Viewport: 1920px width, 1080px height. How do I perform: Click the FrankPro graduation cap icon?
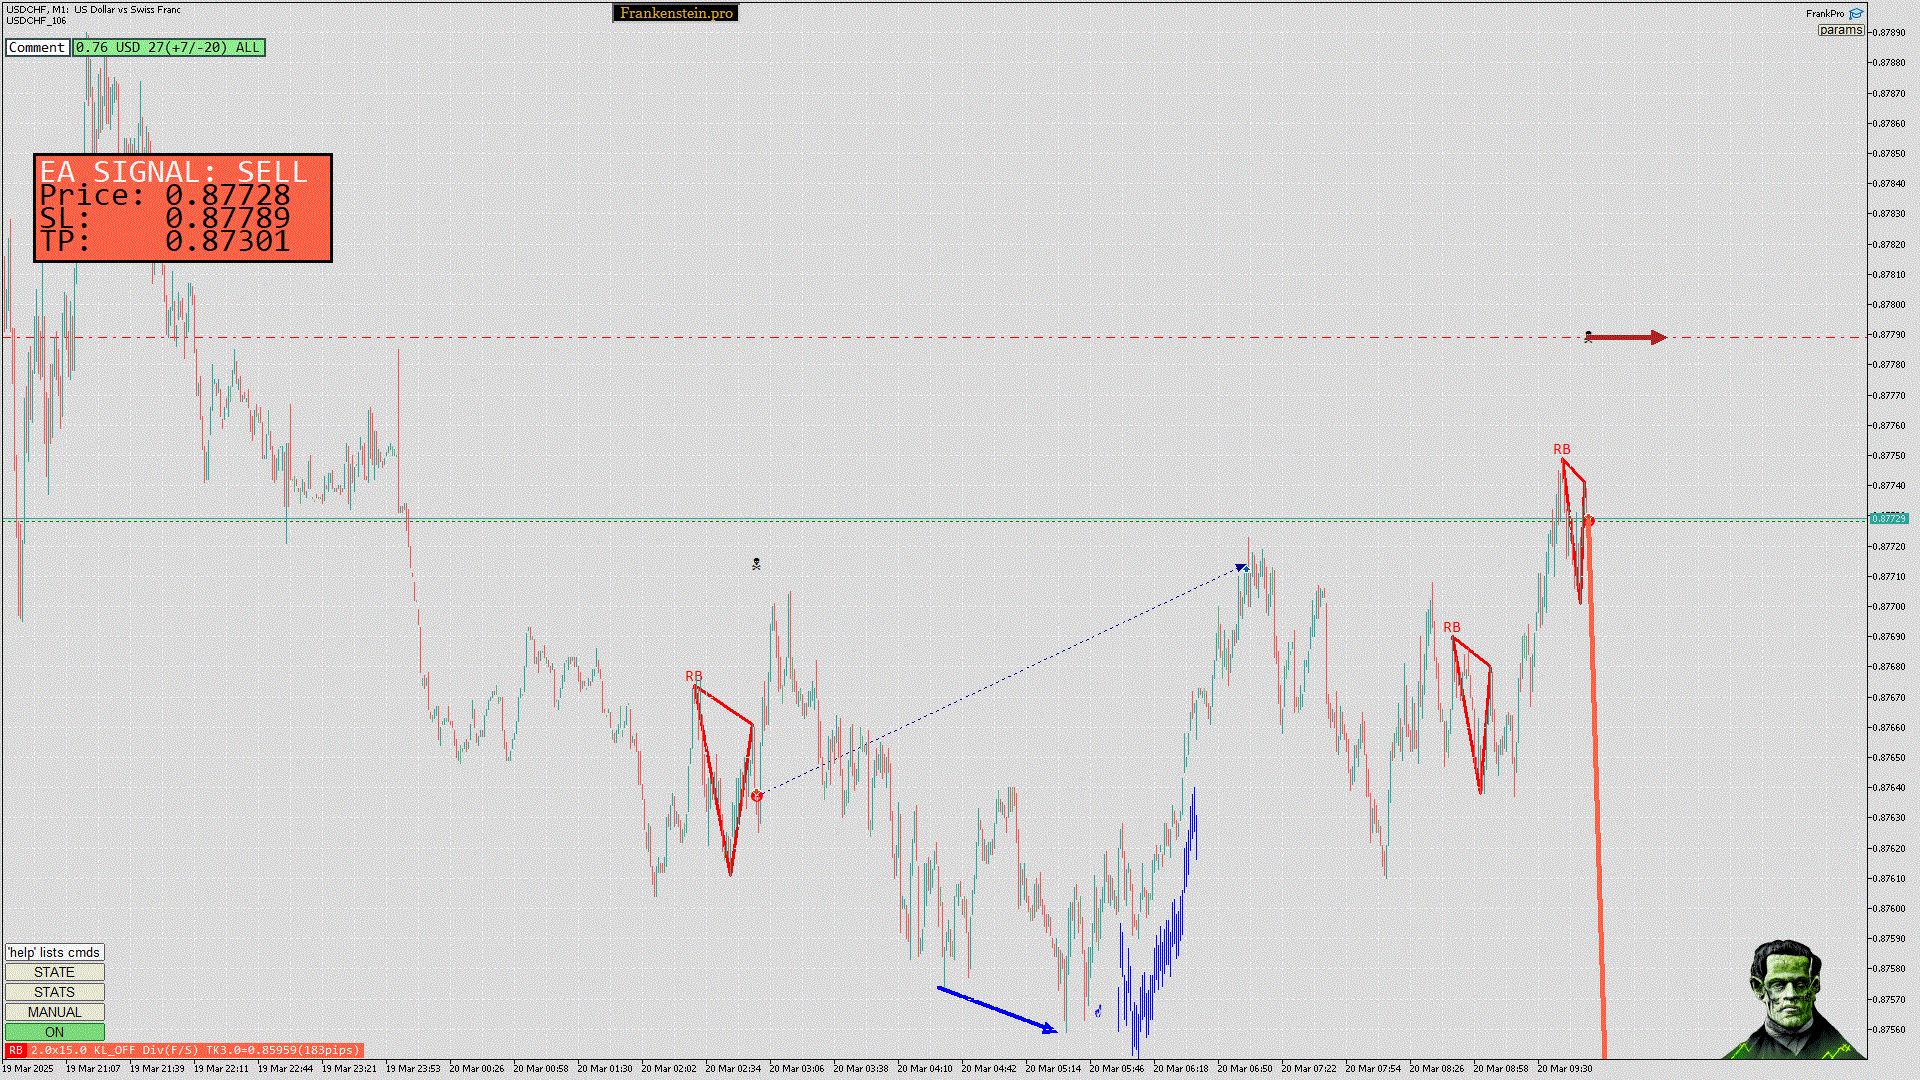(x=1856, y=14)
